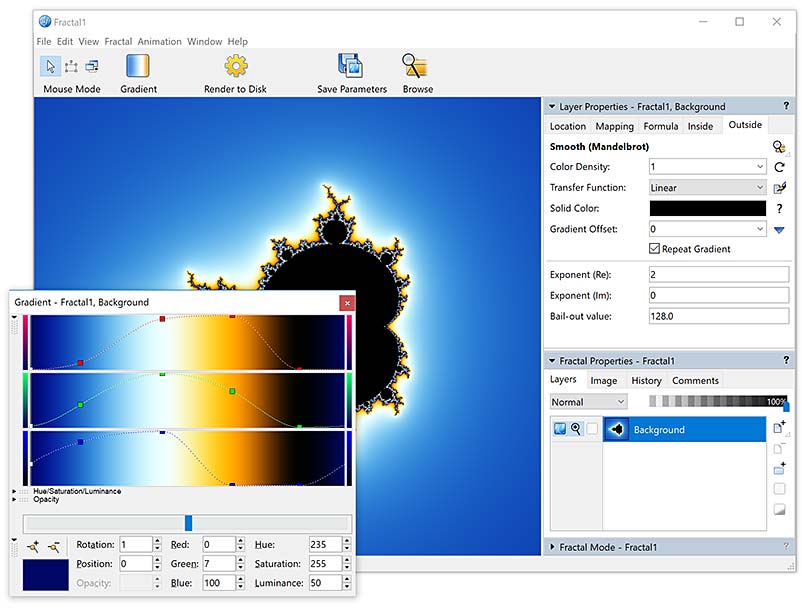
Task: Click the add layer group icon
Action: (779, 467)
